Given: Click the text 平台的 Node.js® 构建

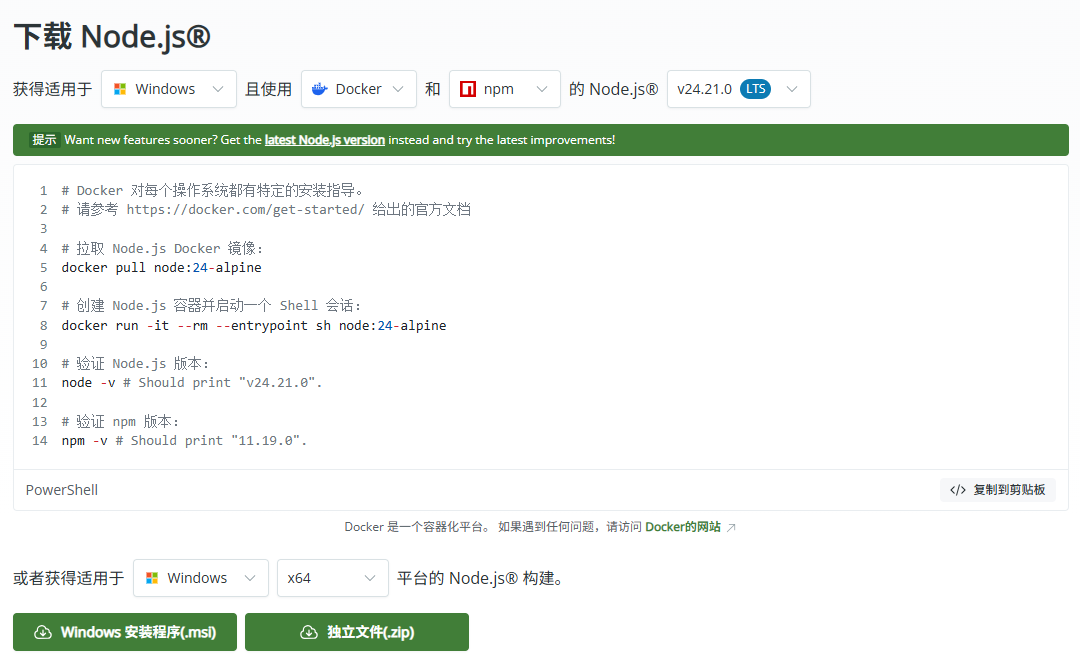Looking at the screenshot, I should (481, 577).
